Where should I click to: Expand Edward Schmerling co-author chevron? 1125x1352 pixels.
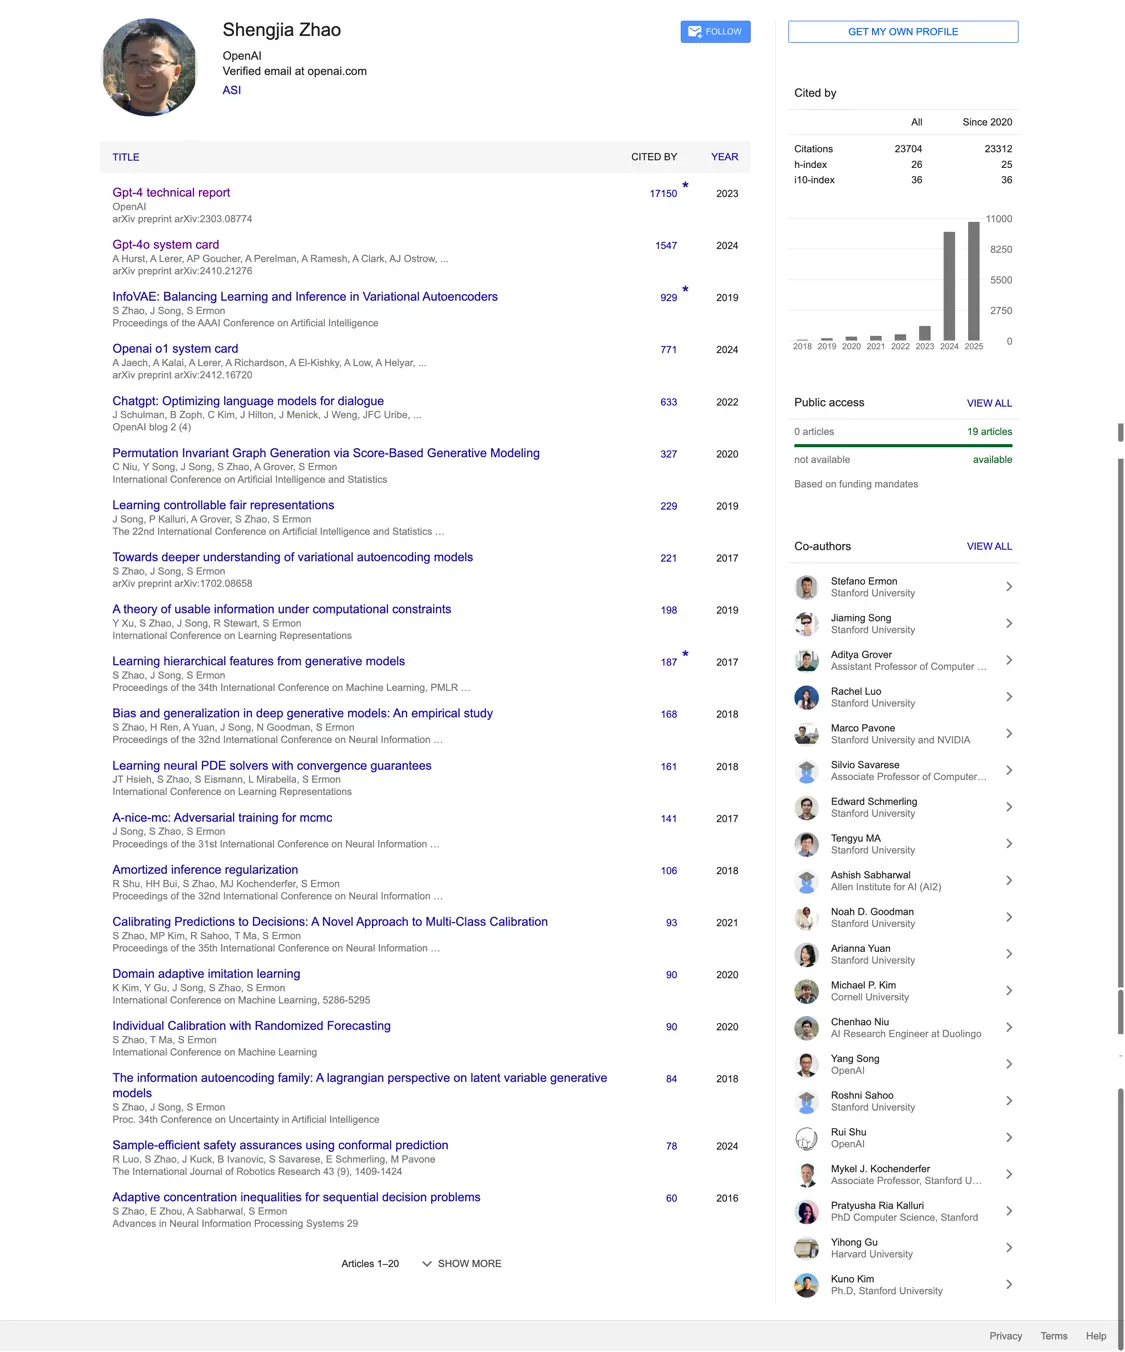point(1008,807)
